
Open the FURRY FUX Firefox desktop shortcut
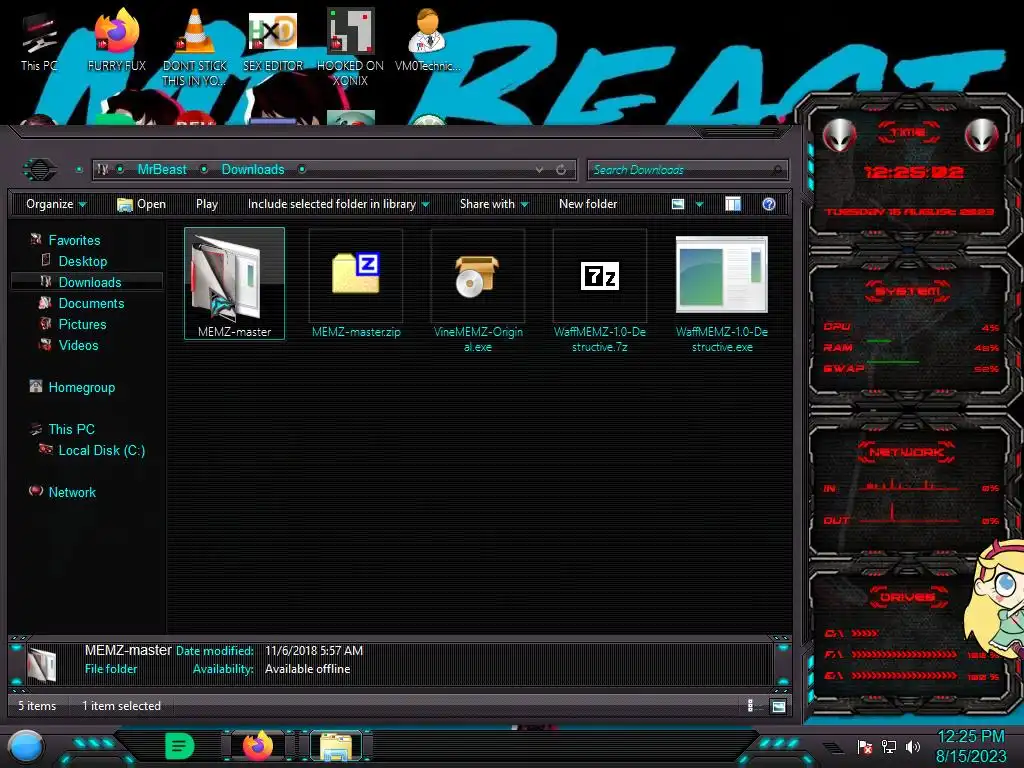[x=116, y=40]
